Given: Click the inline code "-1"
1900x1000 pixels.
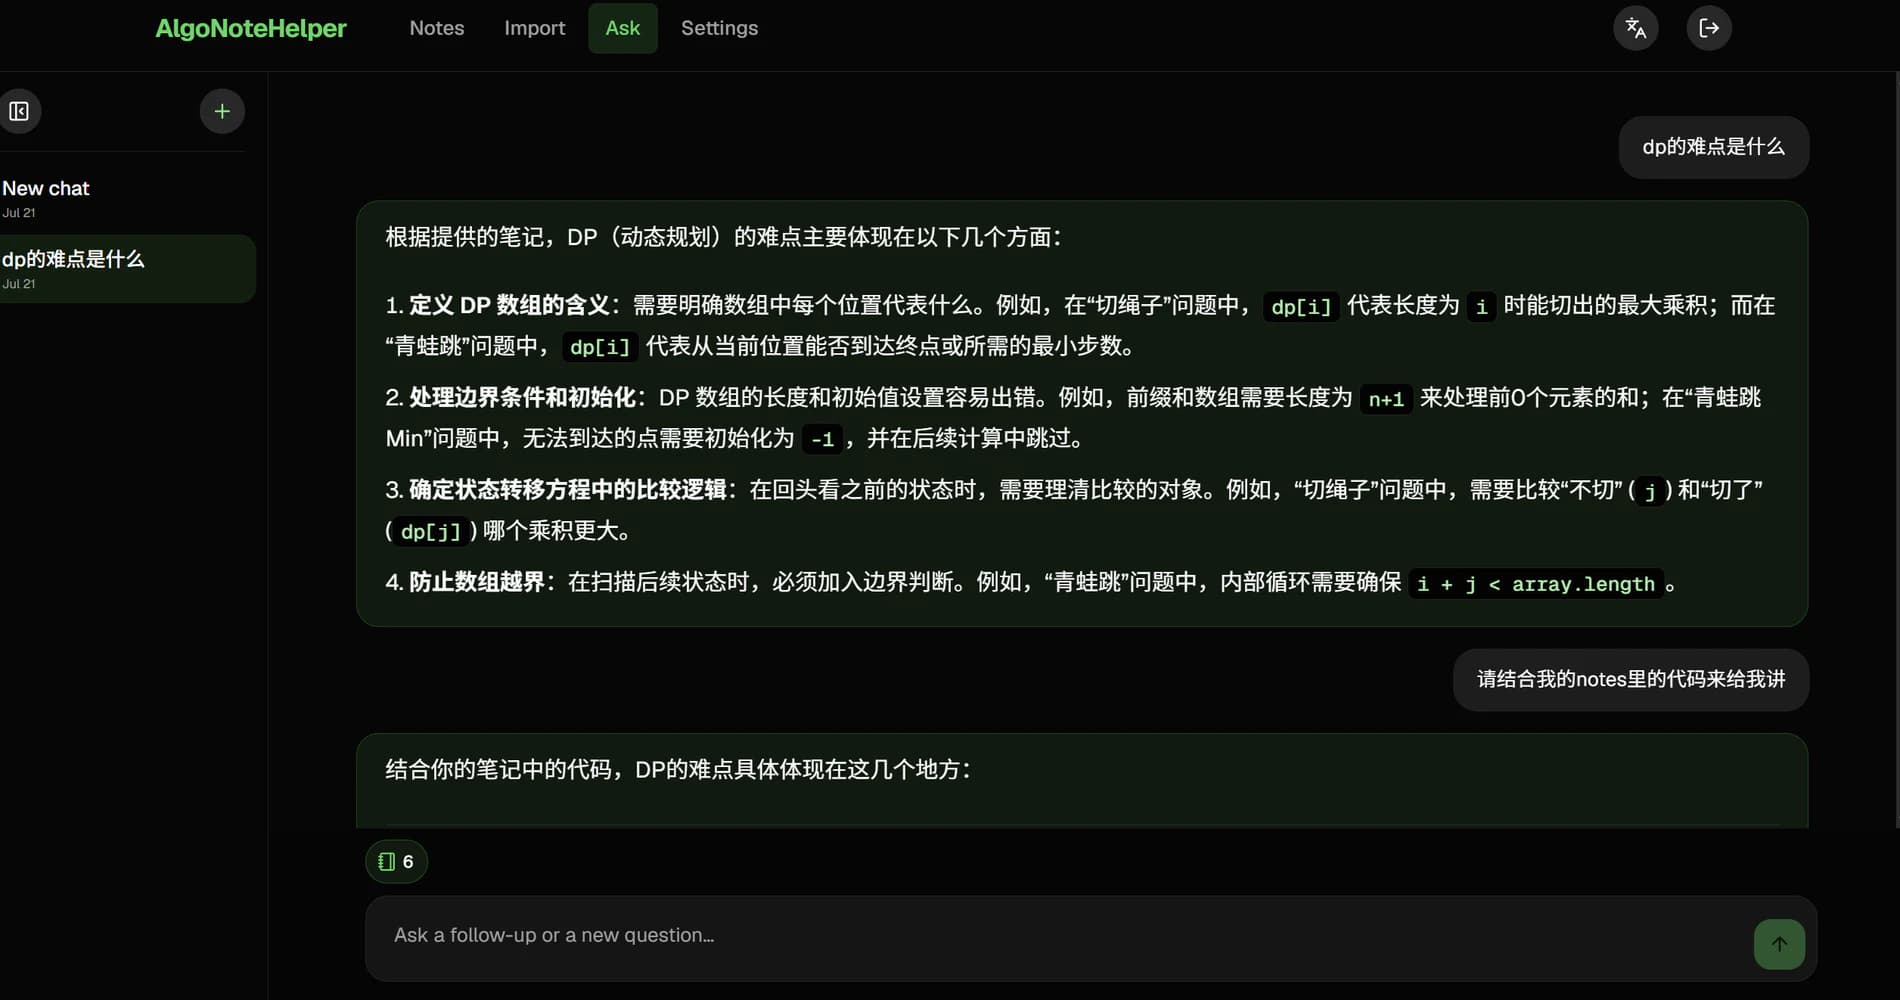Looking at the screenshot, I should (x=822, y=439).
